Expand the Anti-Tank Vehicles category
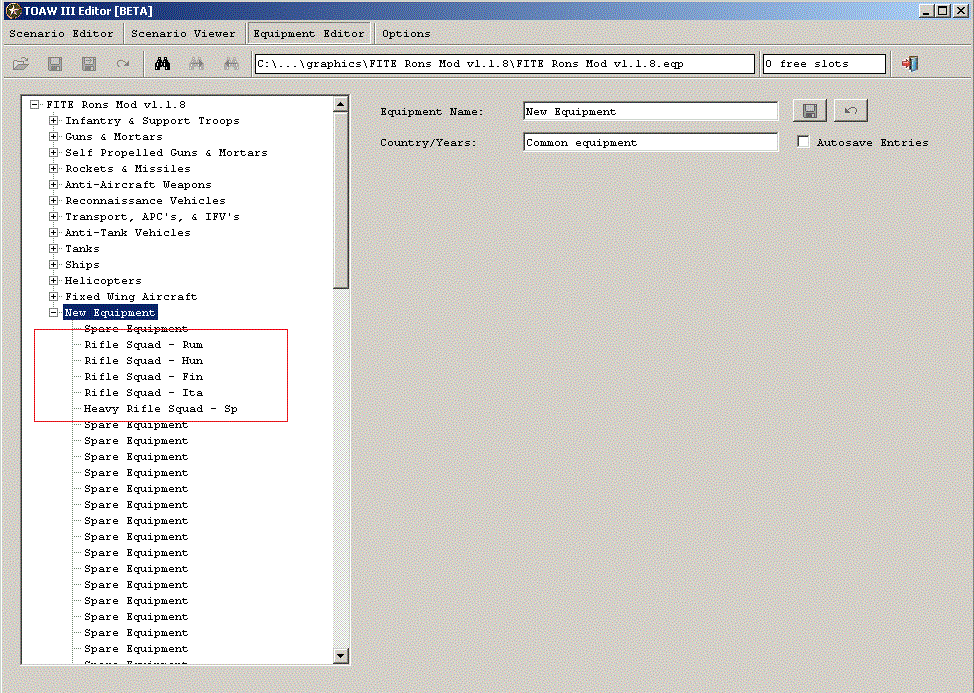 [54, 232]
